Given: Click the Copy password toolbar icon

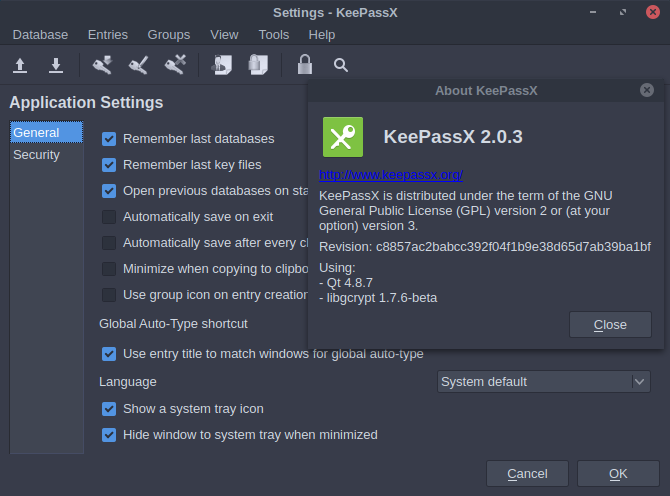Looking at the screenshot, I should [x=259, y=66].
